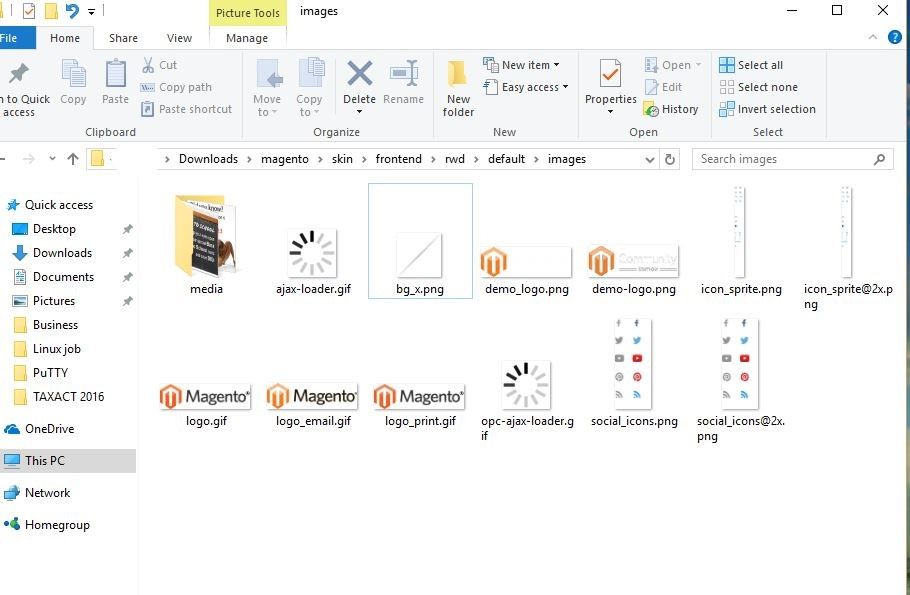Click the magento breadcrumb segment
Viewport: 910px width, 595px height.
pyautogui.click(x=285, y=159)
